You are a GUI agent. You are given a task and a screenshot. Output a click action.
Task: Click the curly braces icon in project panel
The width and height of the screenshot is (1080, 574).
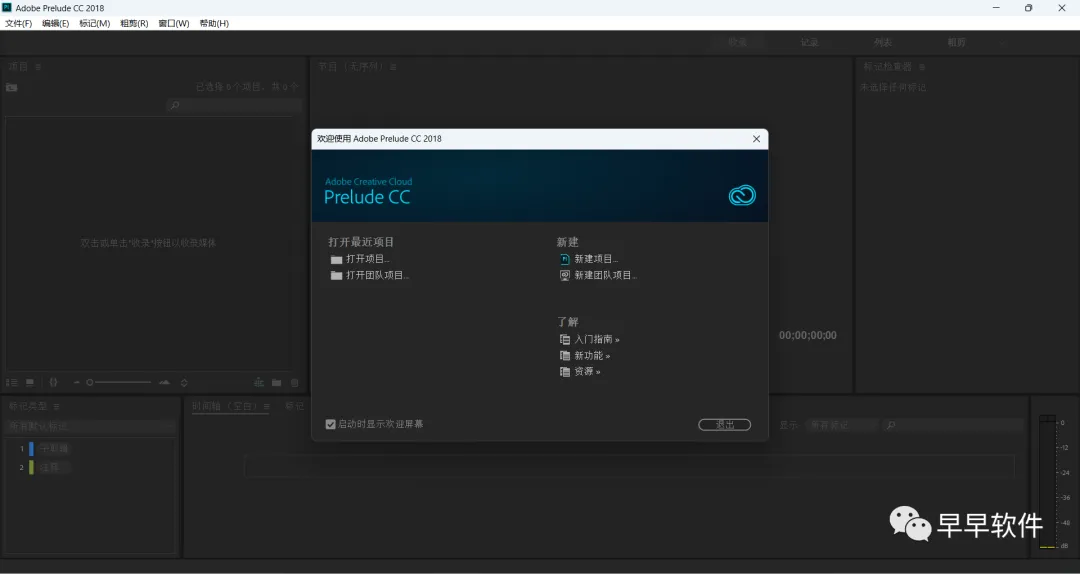tap(54, 382)
